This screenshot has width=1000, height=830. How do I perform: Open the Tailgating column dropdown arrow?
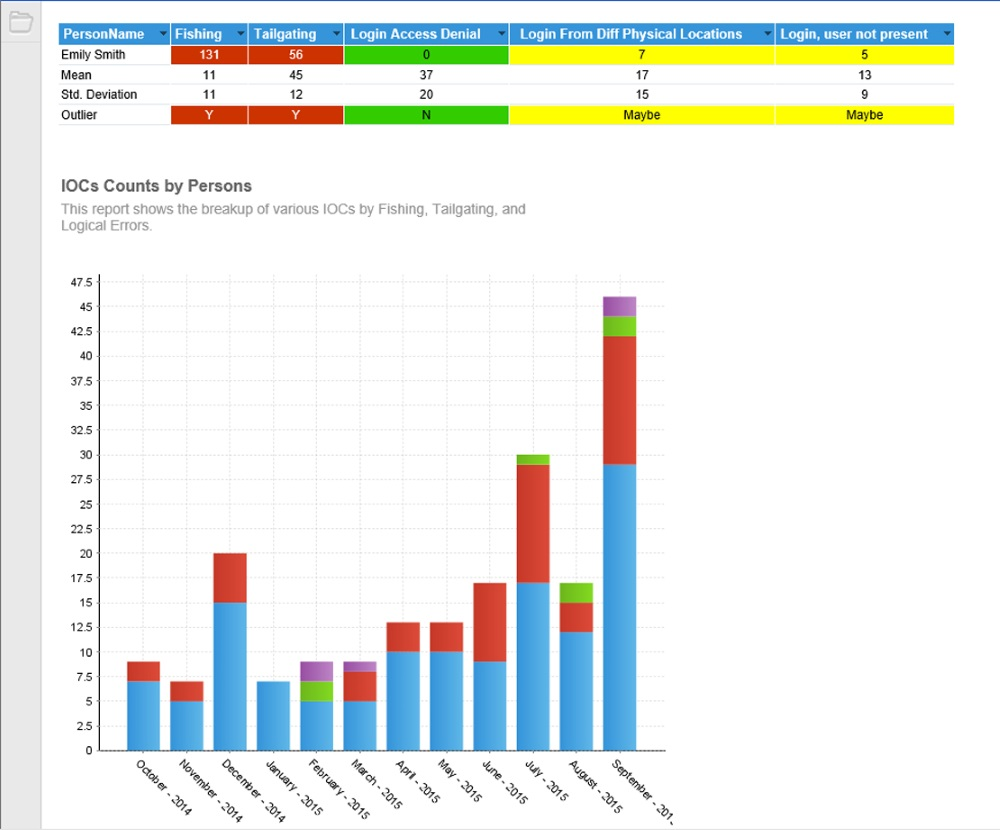click(335, 34)
